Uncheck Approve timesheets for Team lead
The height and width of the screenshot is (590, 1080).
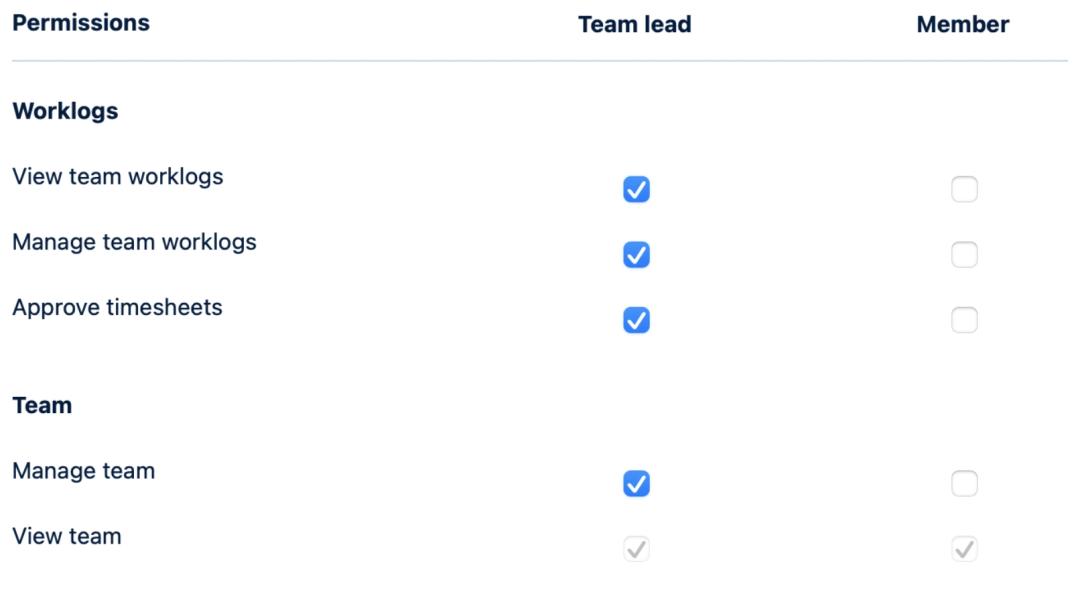coord(636,320)
